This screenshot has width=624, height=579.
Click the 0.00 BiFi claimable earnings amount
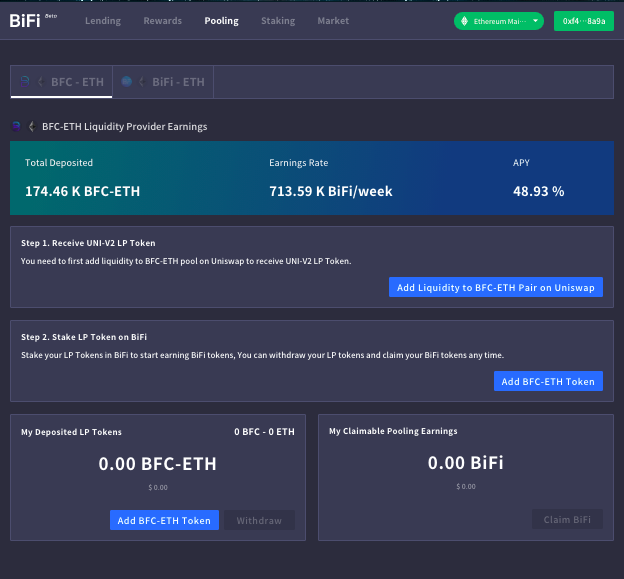(x=466, y=463)
